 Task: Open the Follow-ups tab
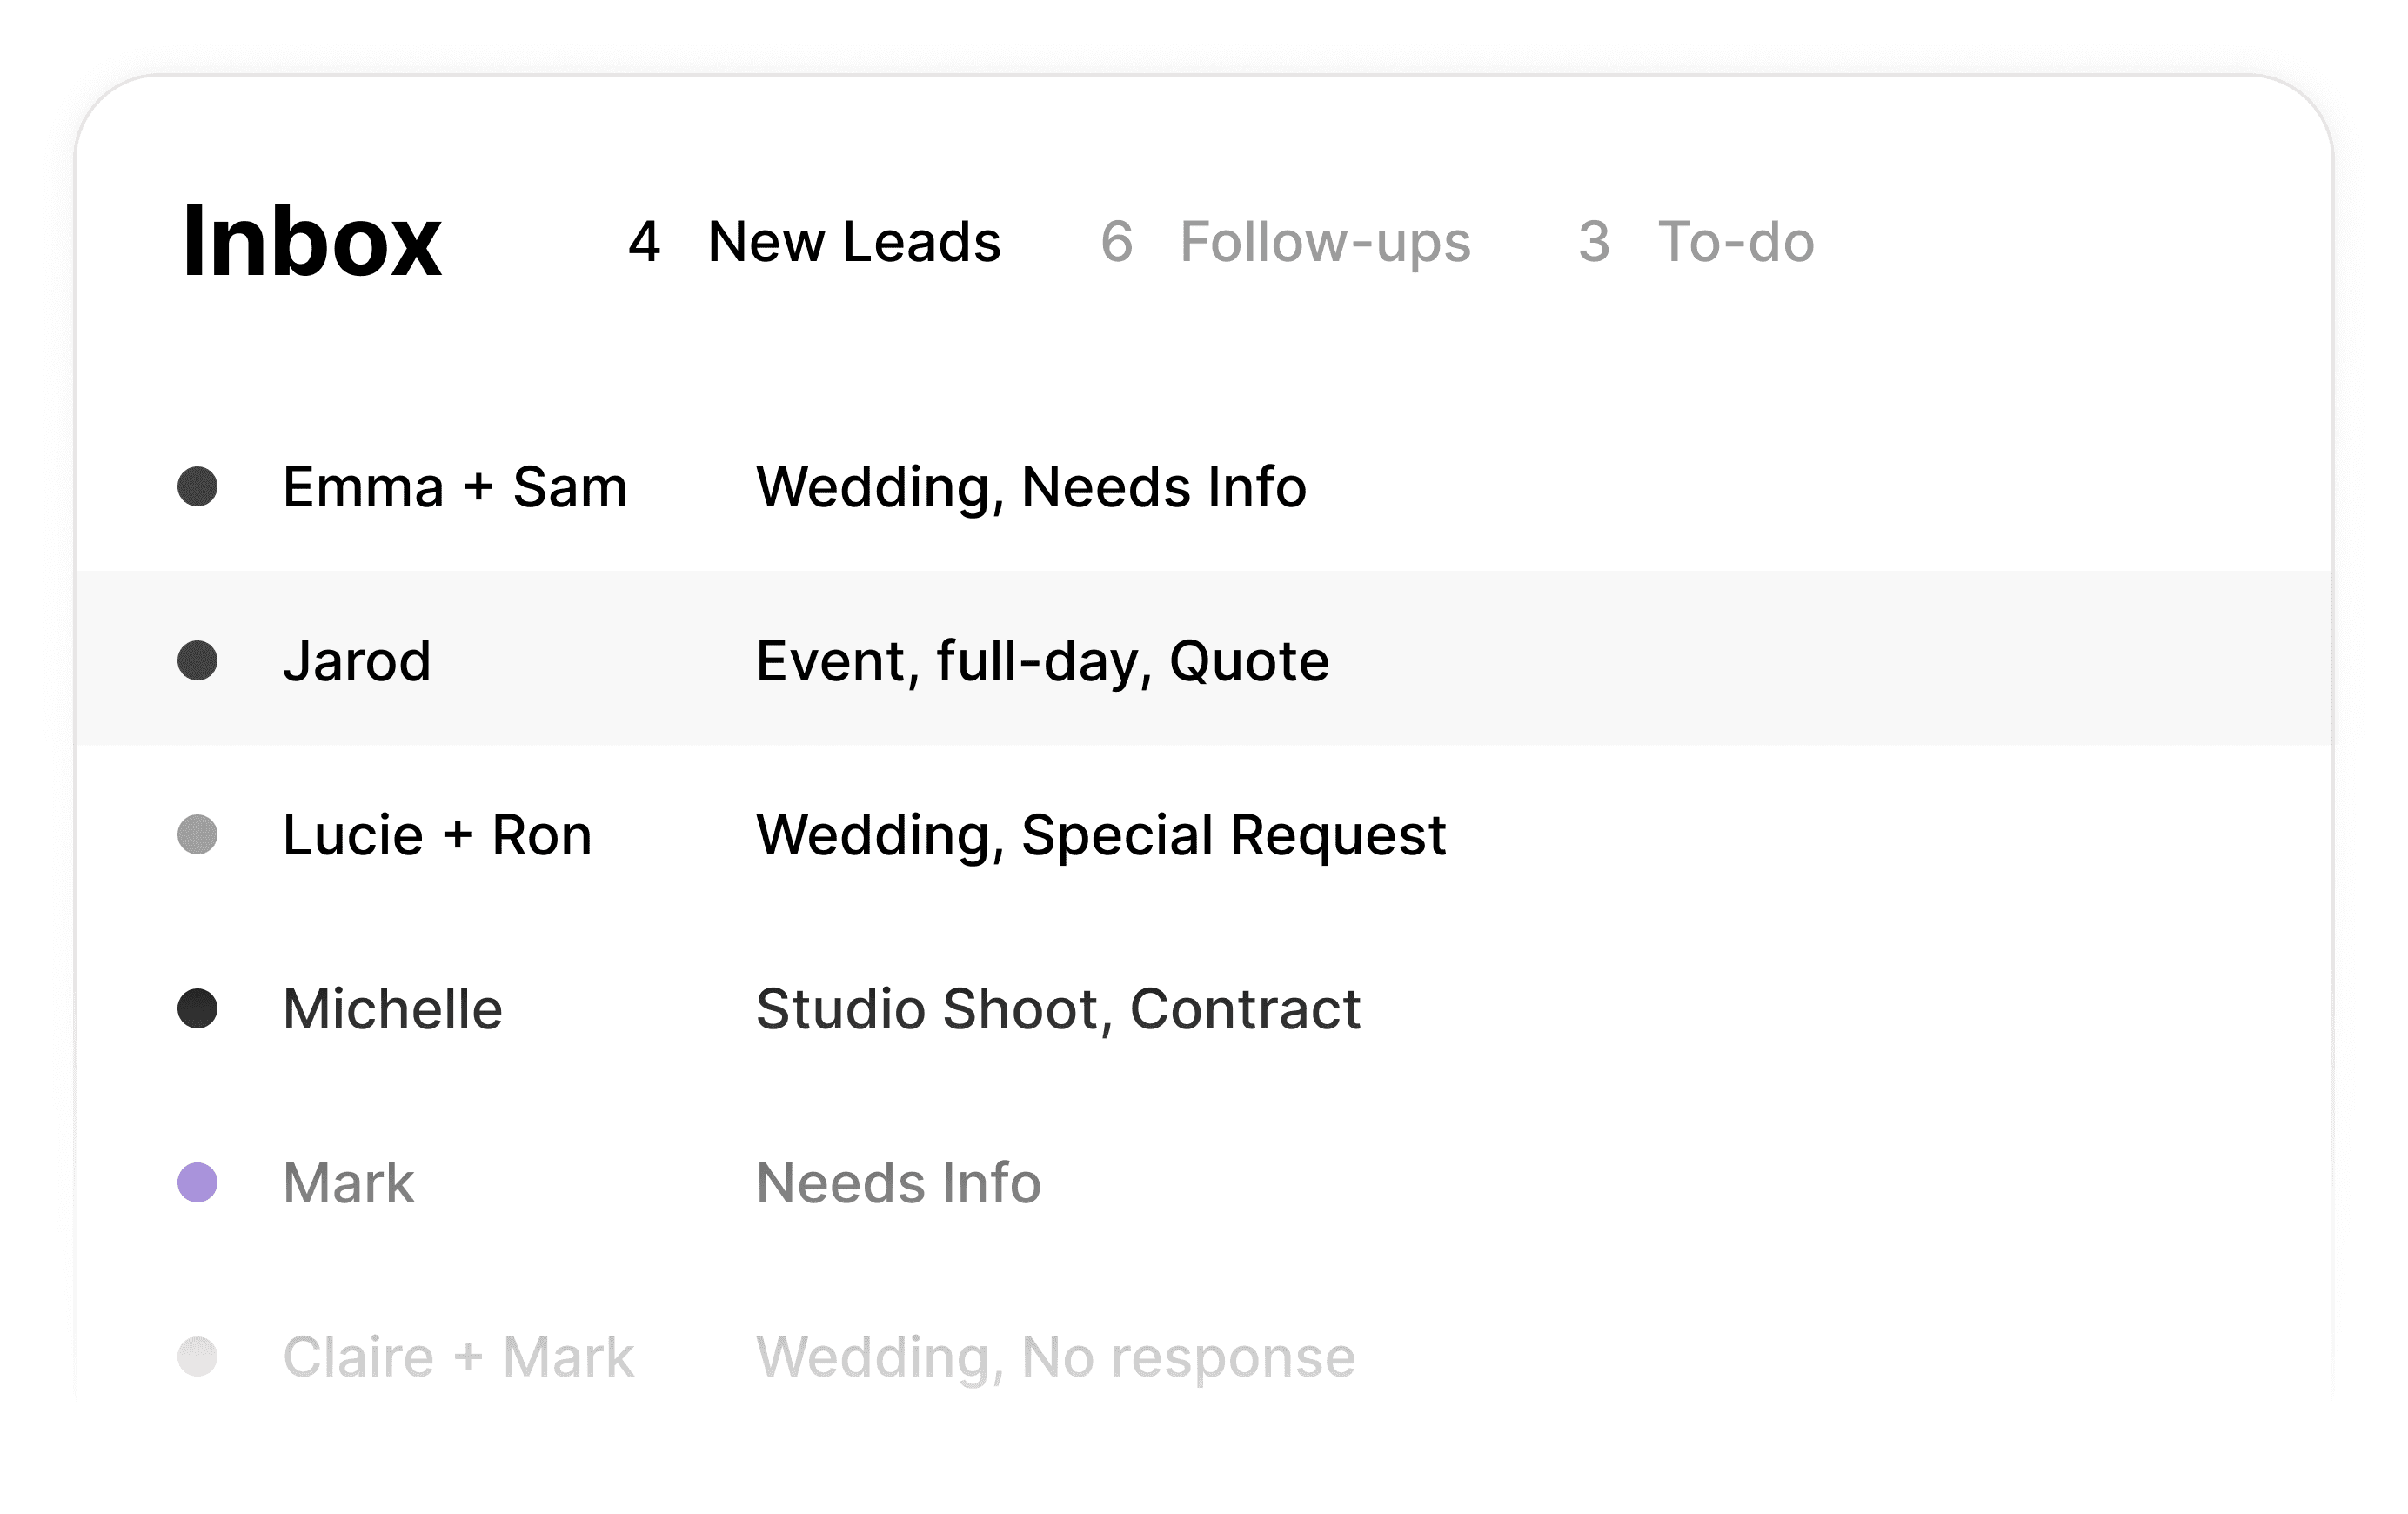pos(1286,242)
